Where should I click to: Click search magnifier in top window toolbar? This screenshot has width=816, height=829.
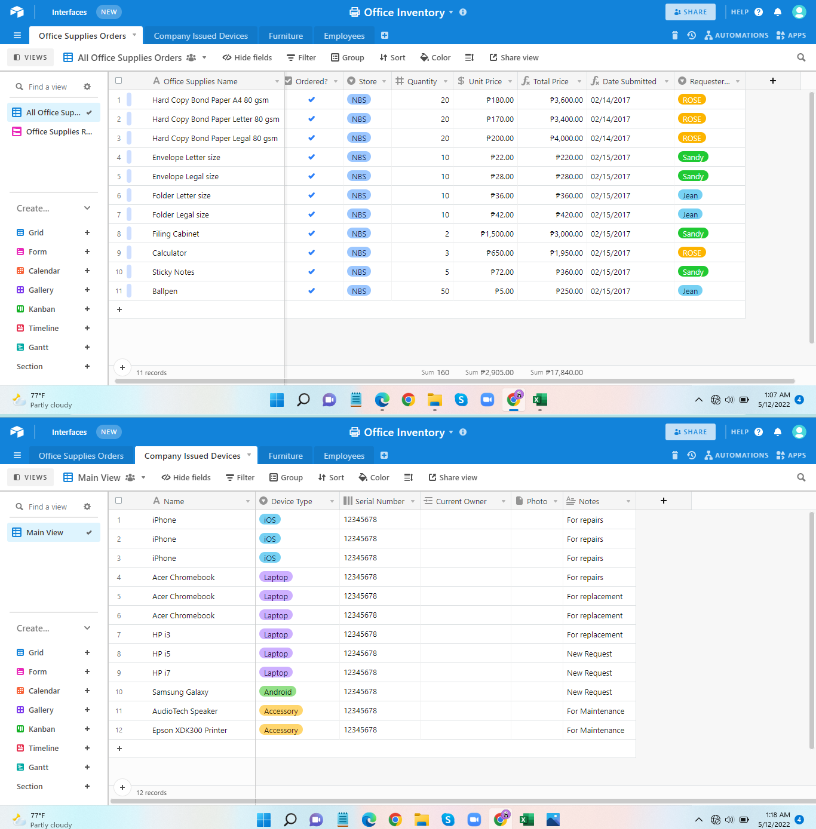tap(801, 58)
